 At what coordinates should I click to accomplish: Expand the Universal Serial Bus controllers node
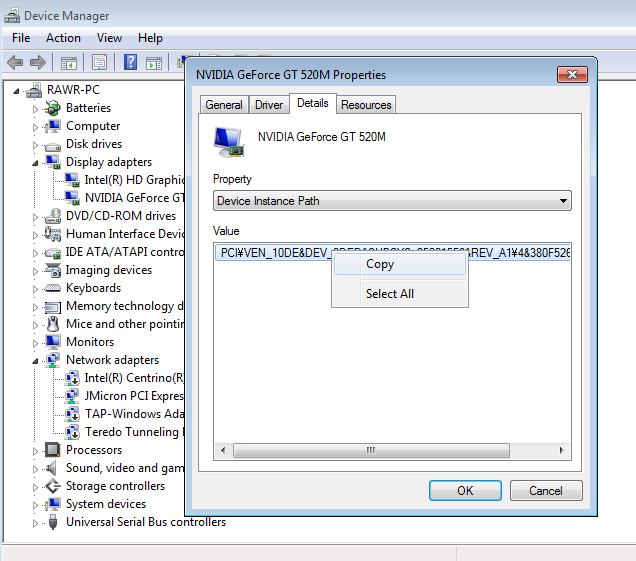coord(35,523)
